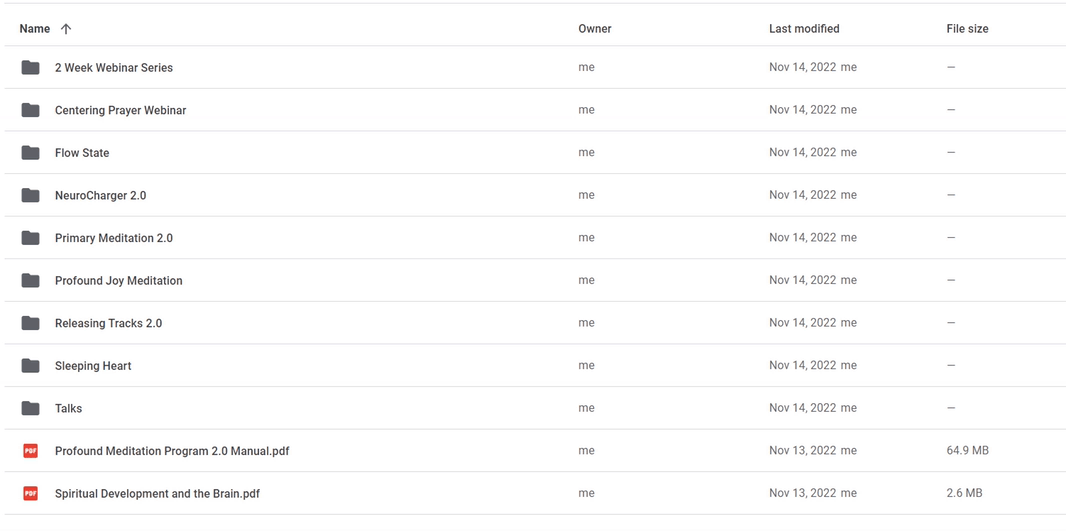Viewport: 1066px width, 531px height.
Task: Click the Primary Meditation 2.0 folder icon
Action: (31, 238)
